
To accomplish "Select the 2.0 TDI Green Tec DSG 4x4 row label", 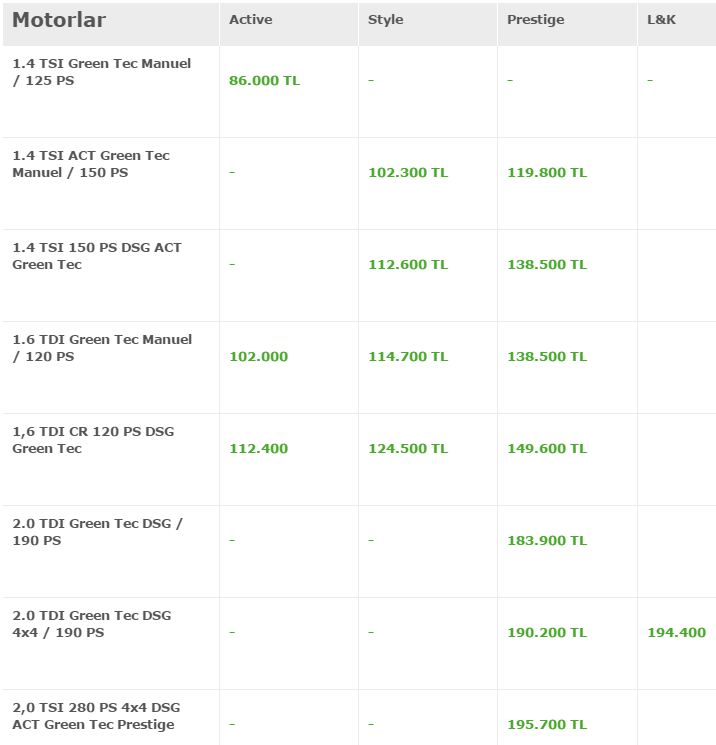I will click(91, 624).
